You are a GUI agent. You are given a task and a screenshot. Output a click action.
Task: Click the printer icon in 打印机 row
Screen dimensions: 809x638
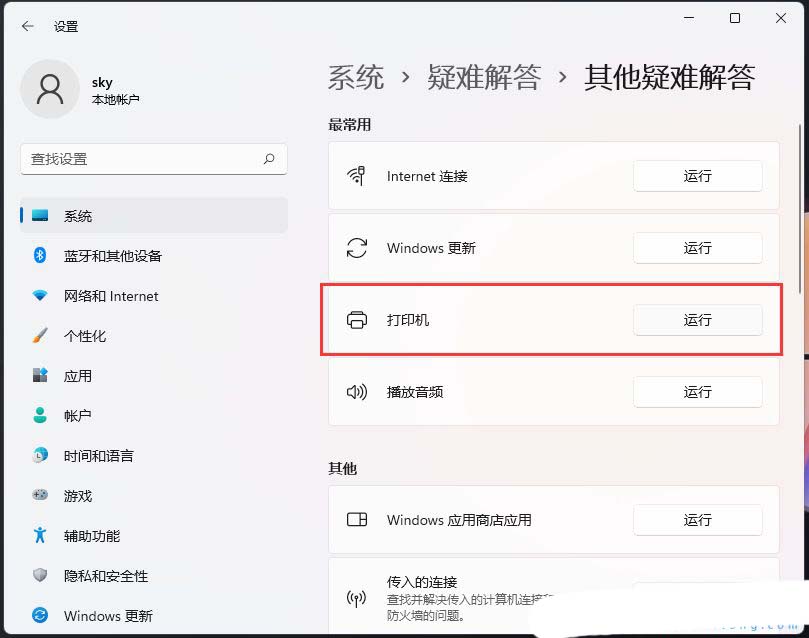click(356, 320)
